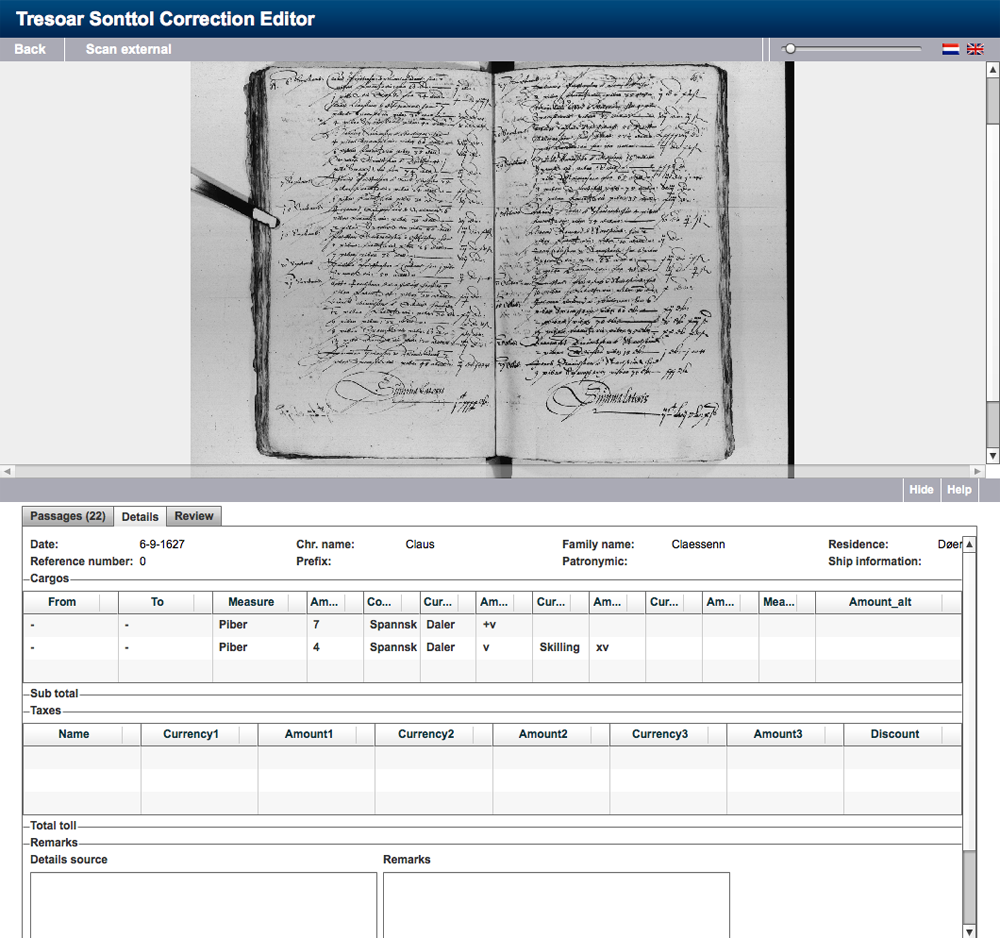Click the Discount column header in Taxes
The image size is (1000, 938).
(894, 734)
